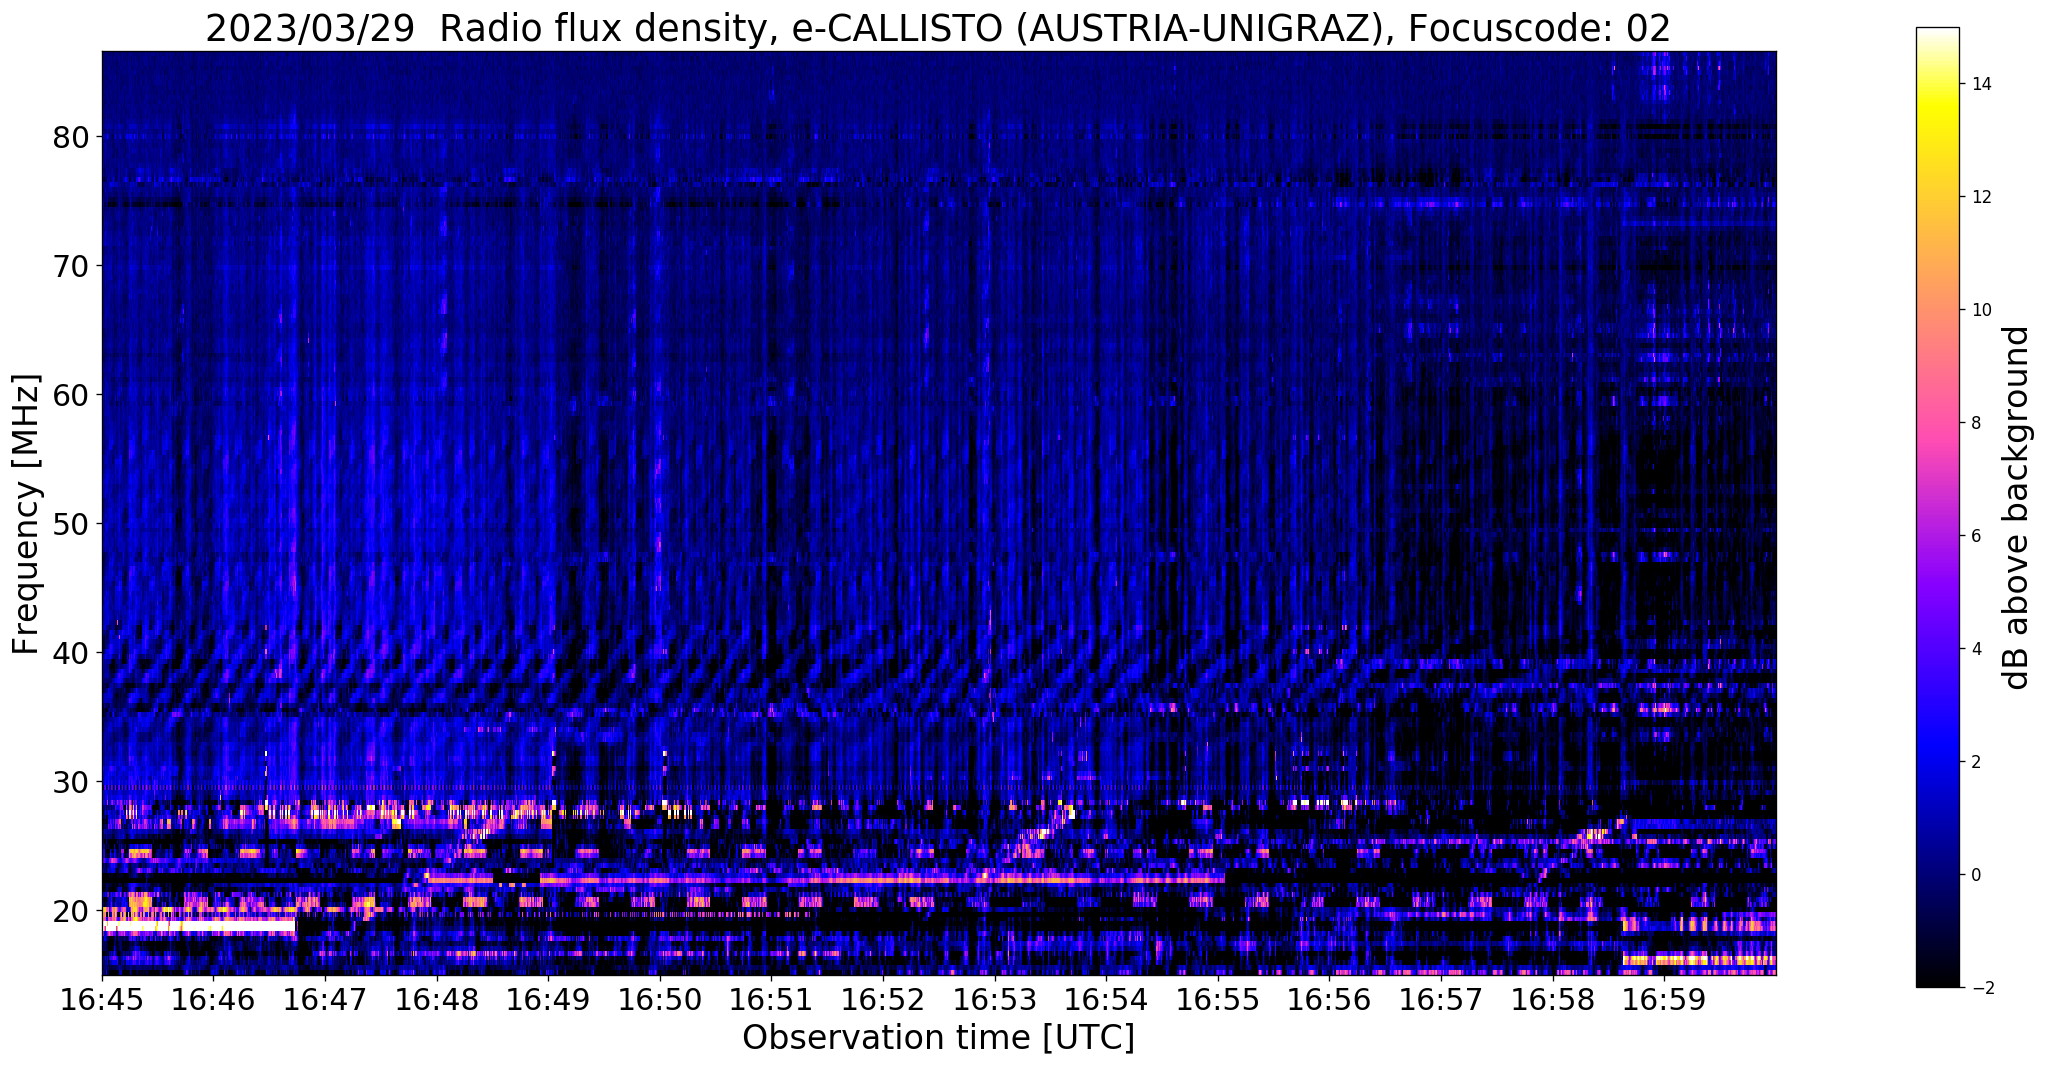The image size is (2047, 1067).
Task: Click the 30 frequency tick label
Action: click(x=70, y=782)
